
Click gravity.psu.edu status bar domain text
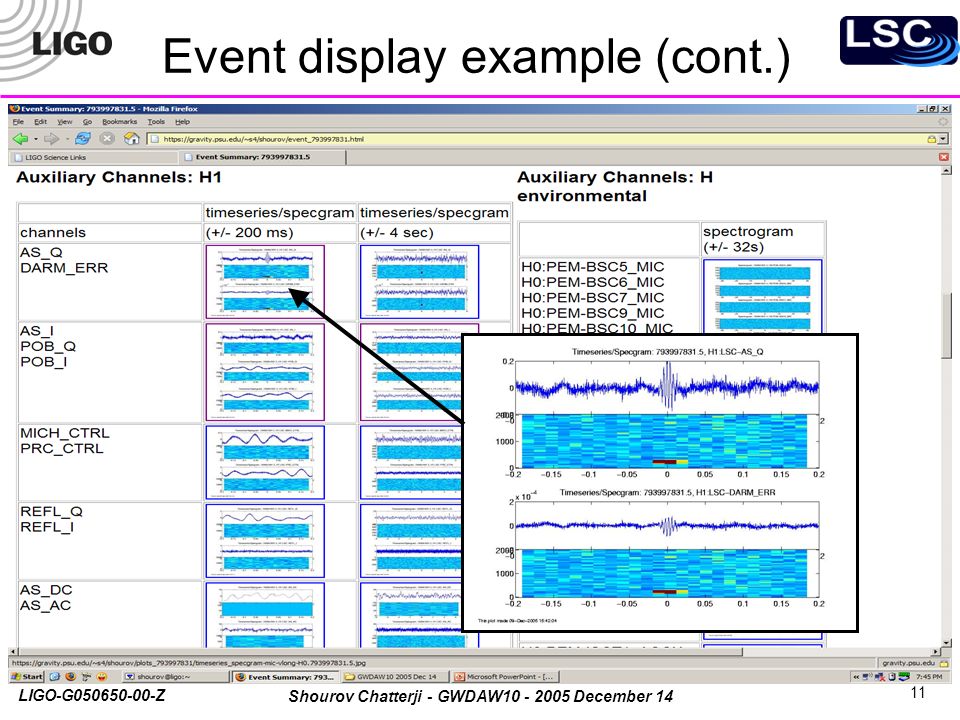(x=909, y=663)
